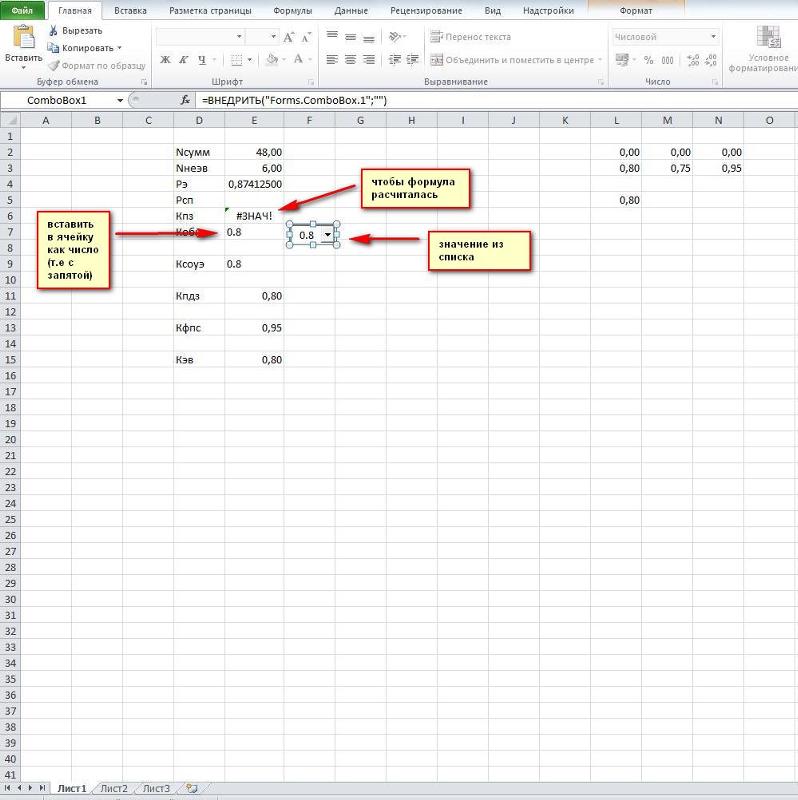The width and height of the screenshot is (798, 800).
Task: Apply thousands separator (000) format
Action: (667, 60)
